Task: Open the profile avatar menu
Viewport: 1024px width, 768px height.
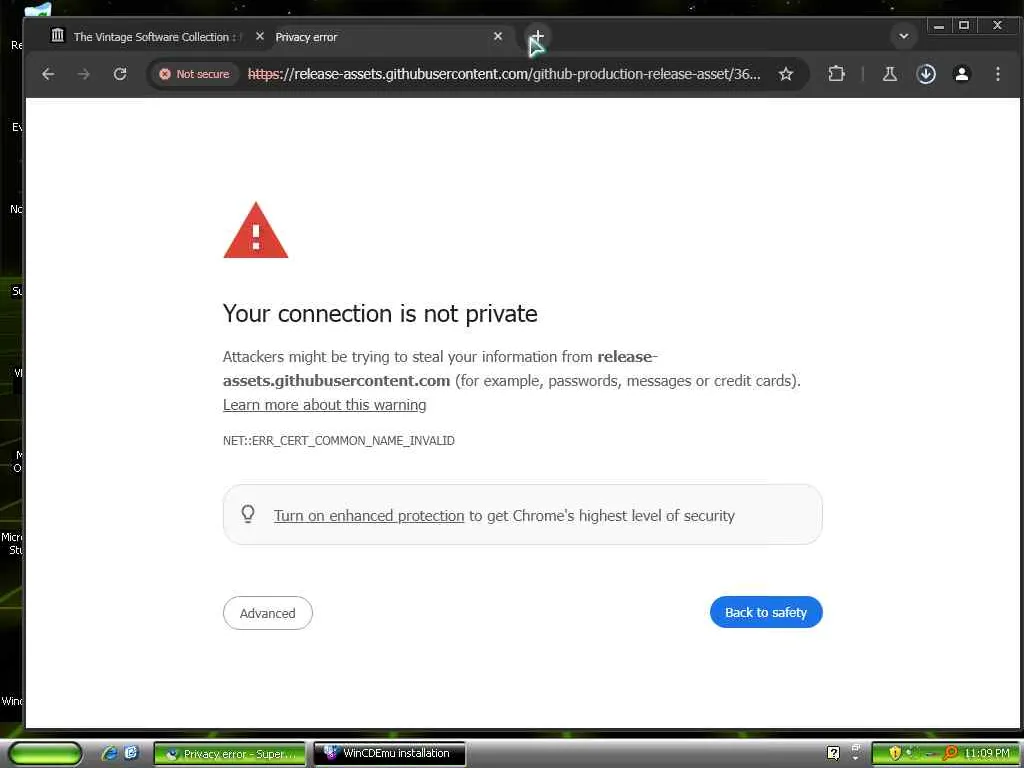Action: [961, 74]
